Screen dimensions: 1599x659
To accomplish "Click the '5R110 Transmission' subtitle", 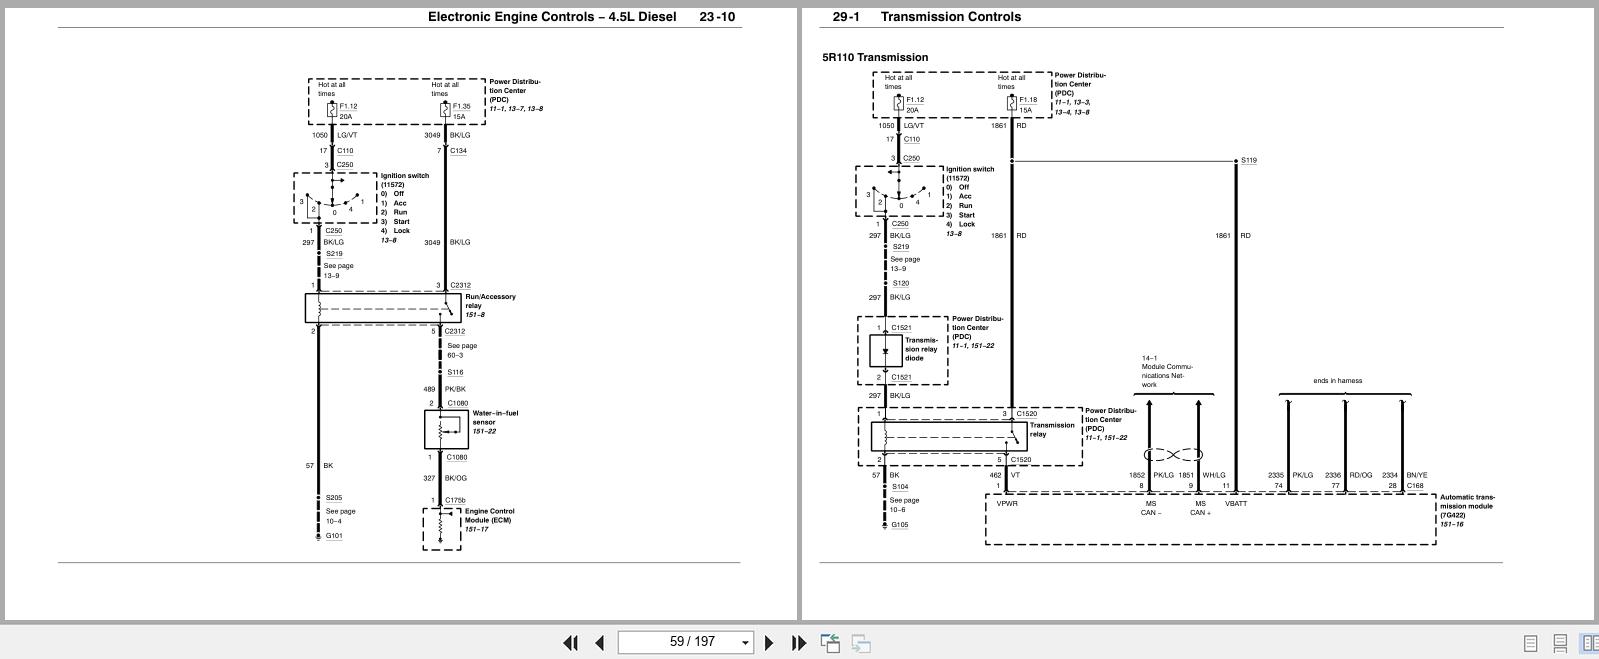I will [x=875, y=57].
